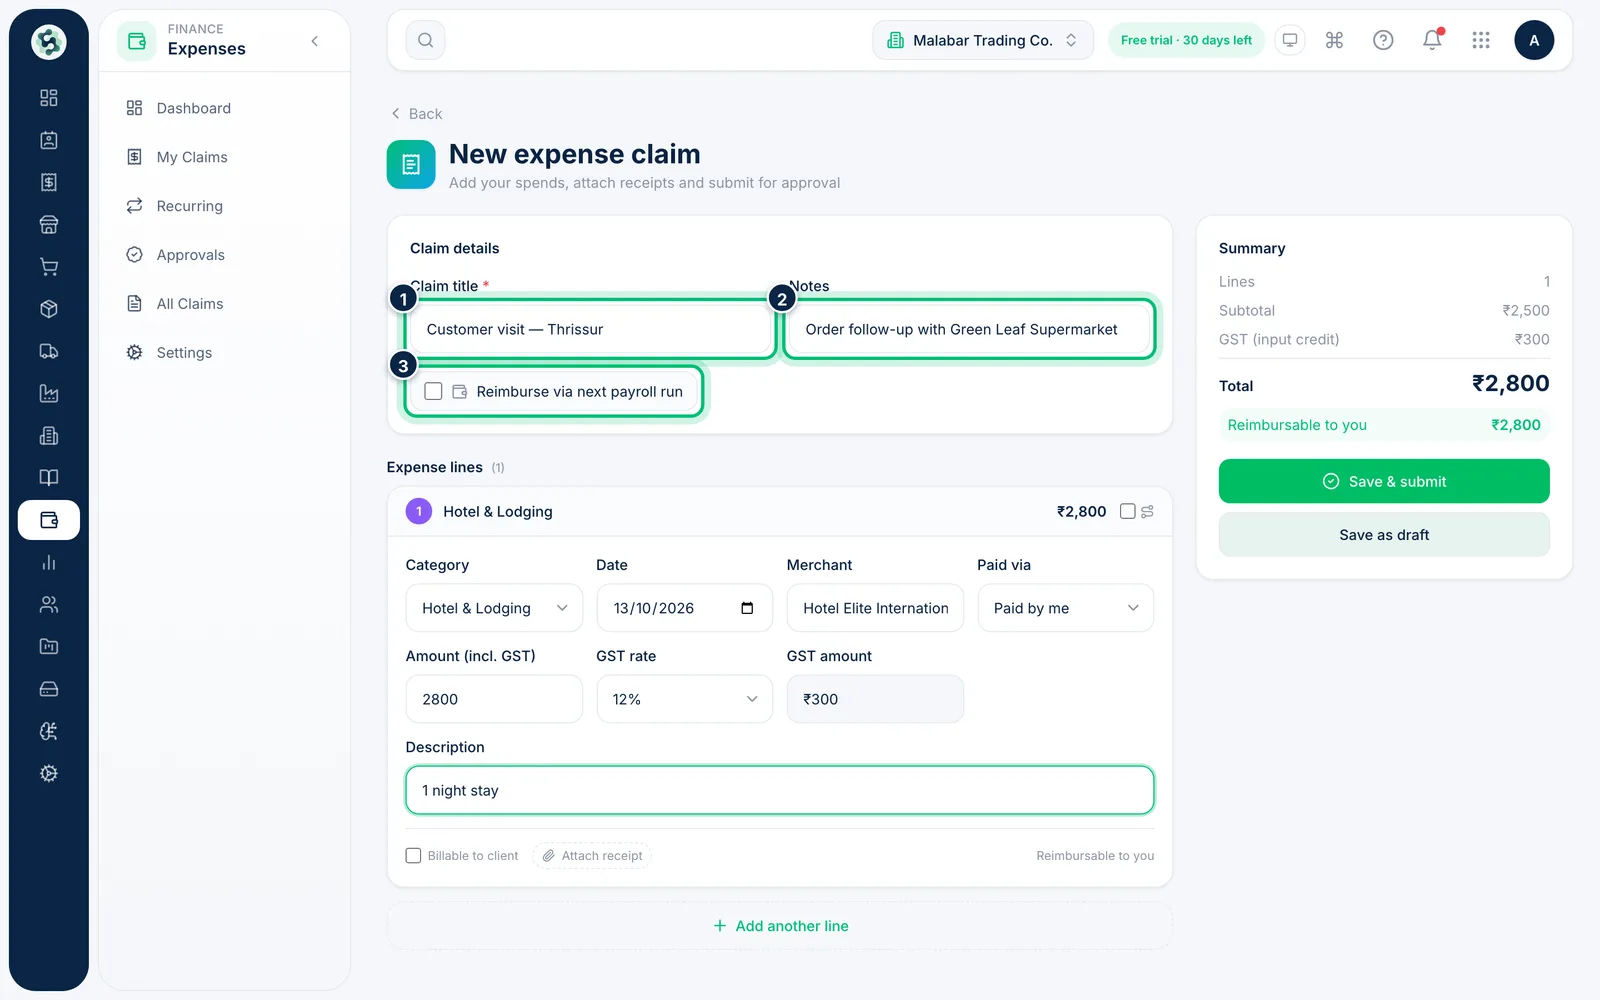
Task: Click the command shortcut icon
Action: click(1334, 40)
